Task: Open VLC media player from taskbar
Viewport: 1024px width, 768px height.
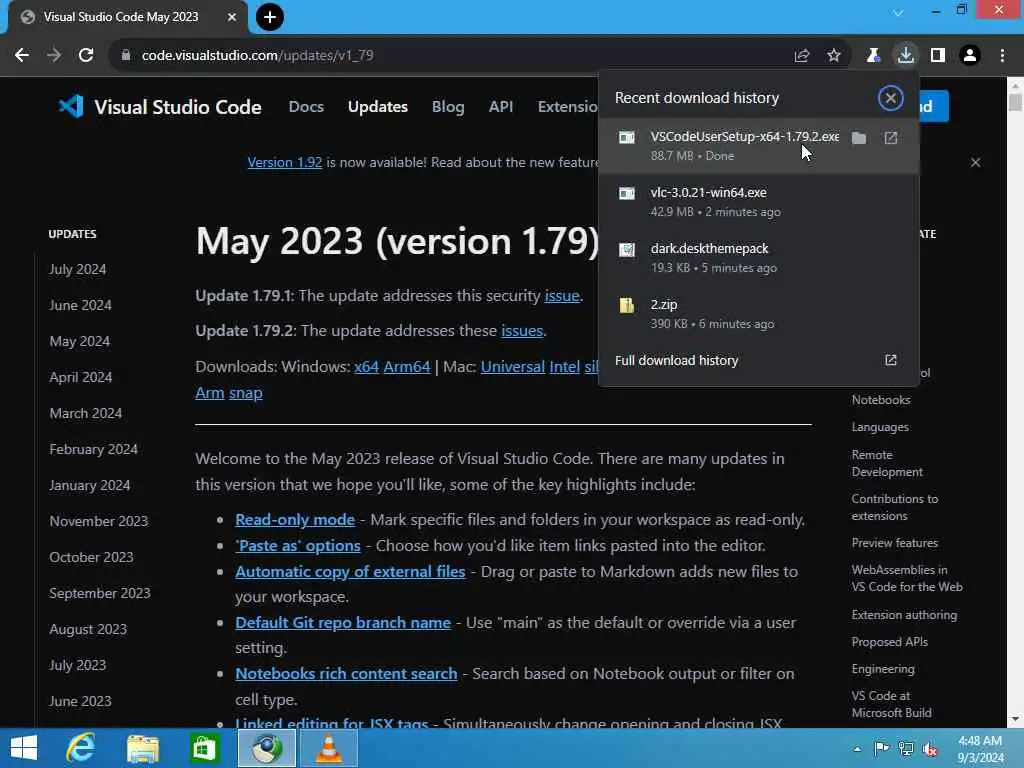Action: (x=328, y=748)
